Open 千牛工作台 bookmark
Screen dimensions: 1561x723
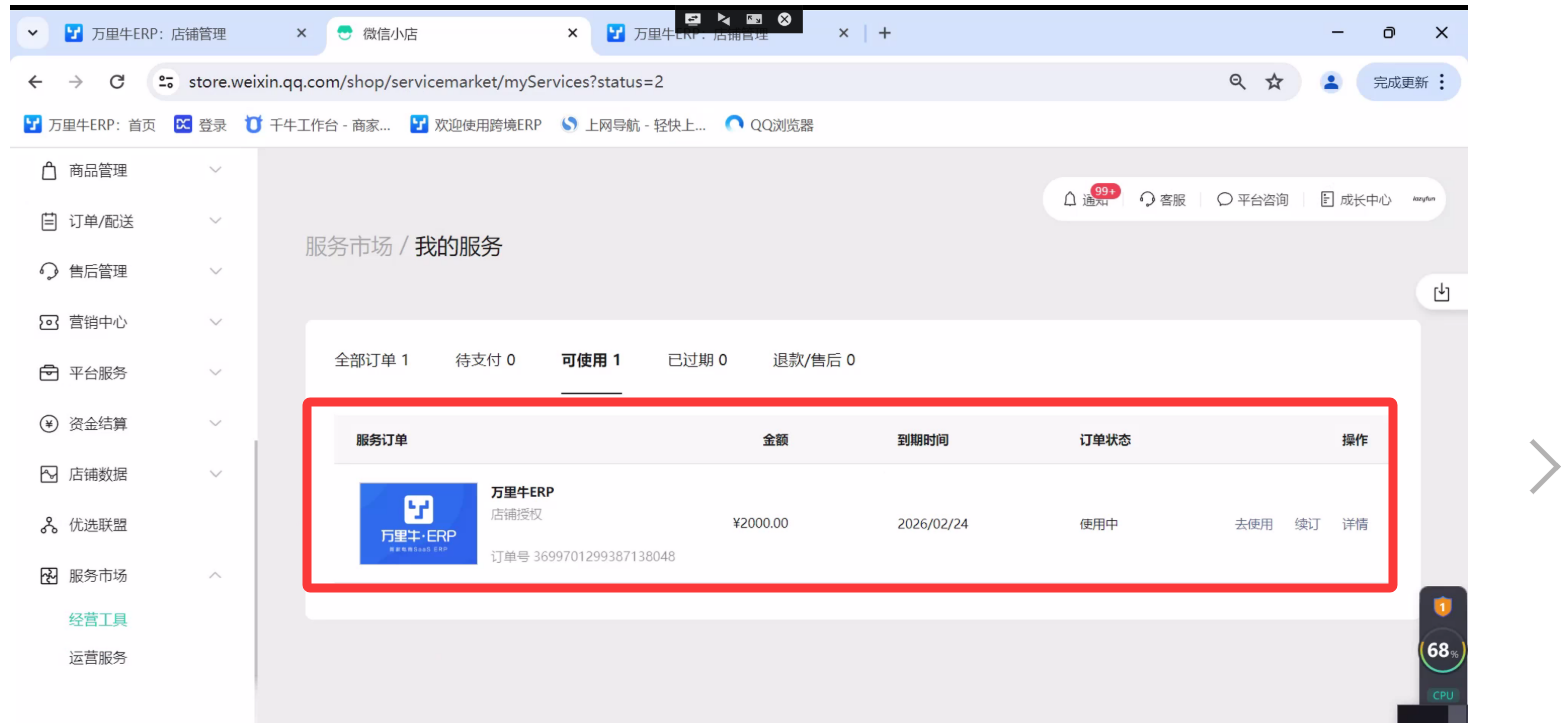317,125
